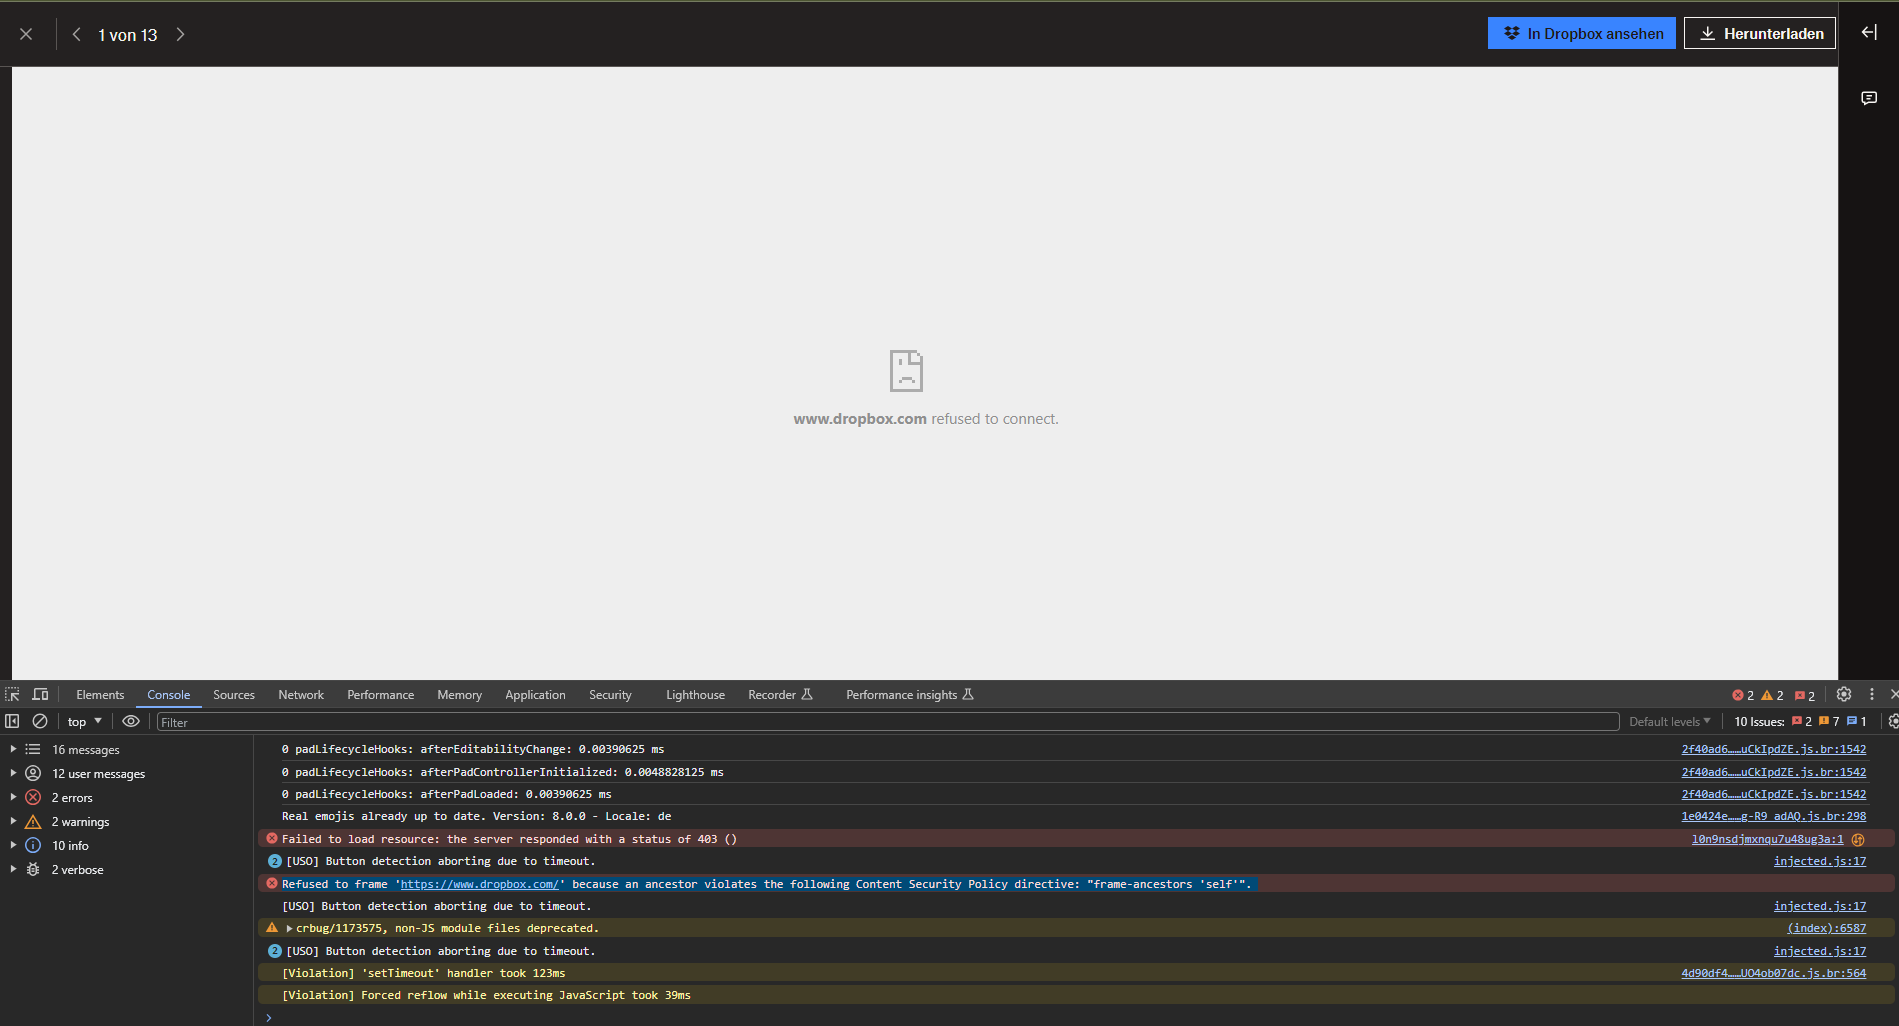
Task: Open the Lighthouse tab
Action: (x=695, y=695)
